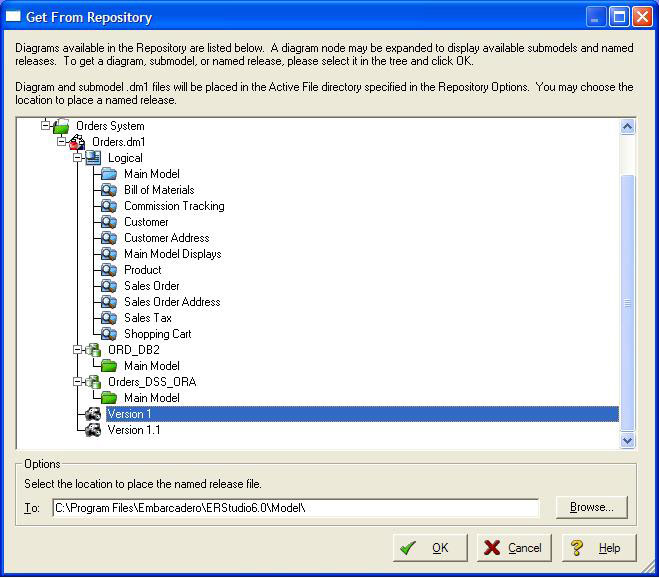Collapse the ORD_DB2 node
Screen dimensions: 659x578
click(x=77, y=349)
